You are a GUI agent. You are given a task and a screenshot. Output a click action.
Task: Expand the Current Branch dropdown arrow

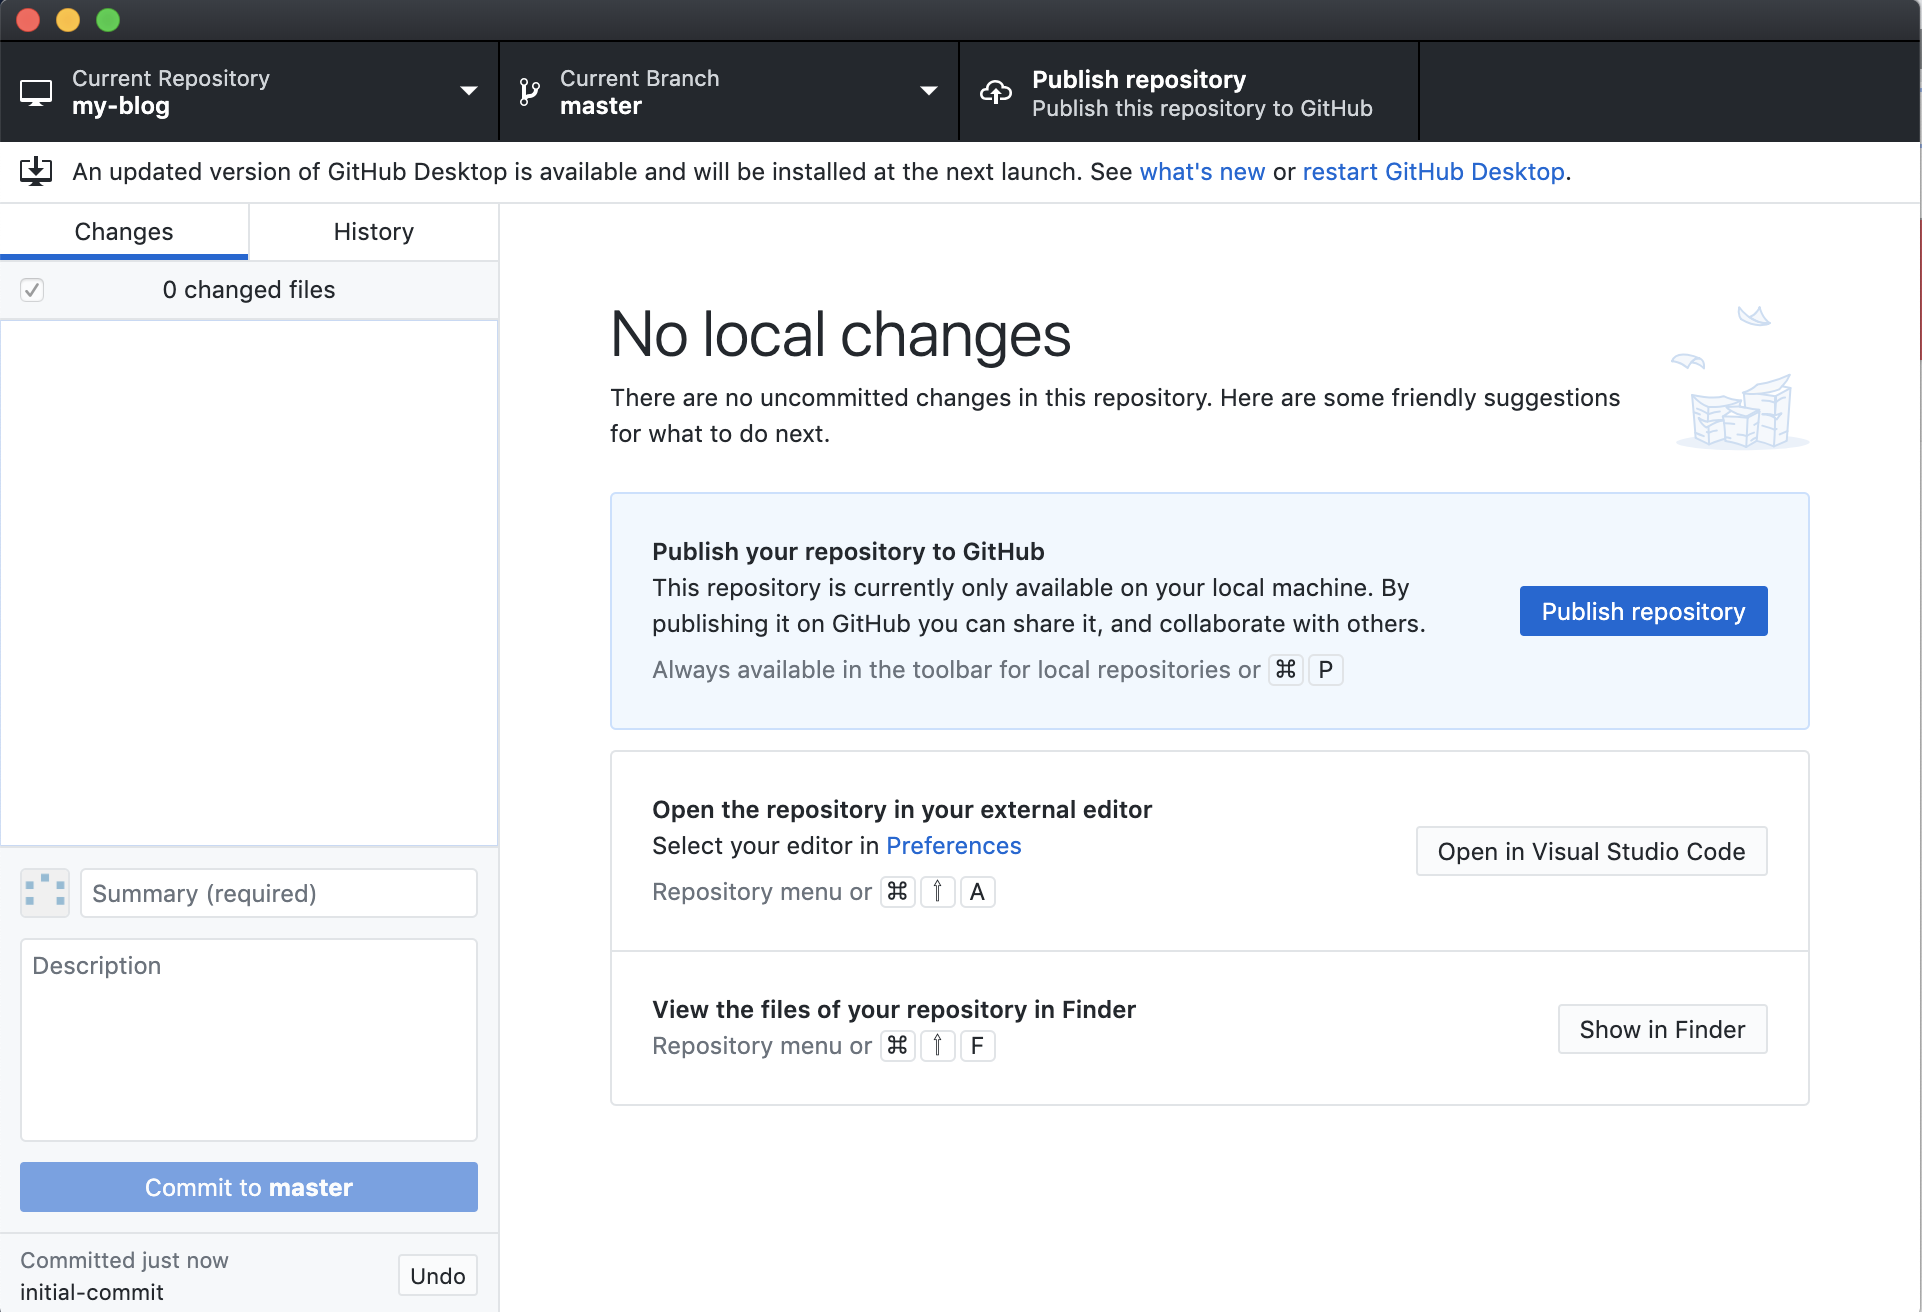tap(929, 91)
